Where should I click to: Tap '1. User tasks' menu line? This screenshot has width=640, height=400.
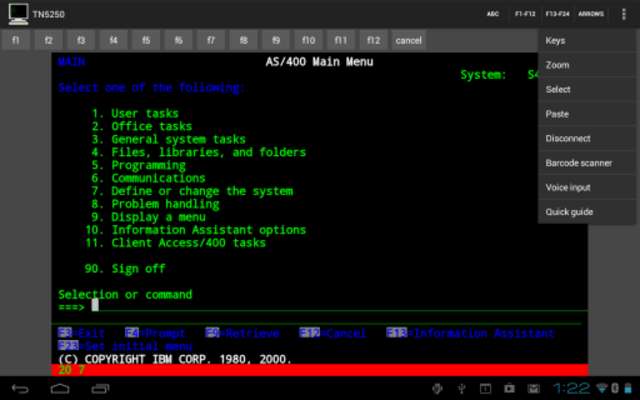[135, 113]
